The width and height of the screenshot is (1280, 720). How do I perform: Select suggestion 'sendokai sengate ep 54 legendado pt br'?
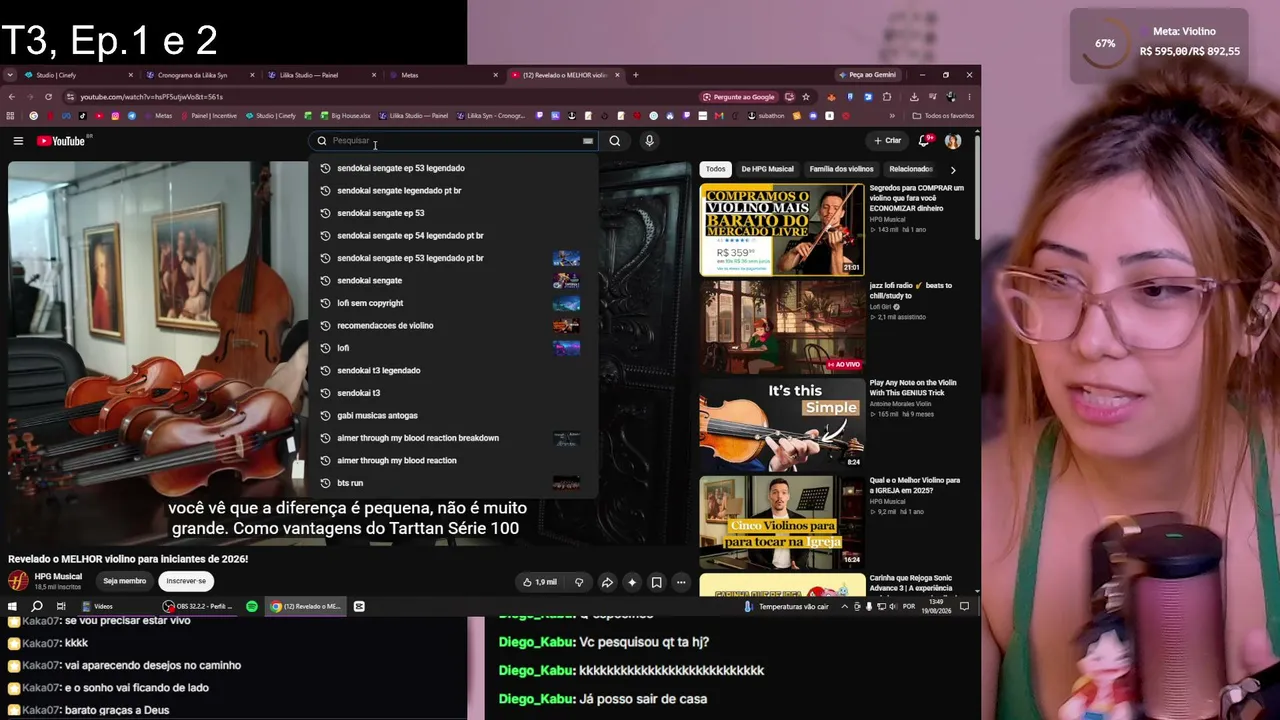tap(453, 236)
